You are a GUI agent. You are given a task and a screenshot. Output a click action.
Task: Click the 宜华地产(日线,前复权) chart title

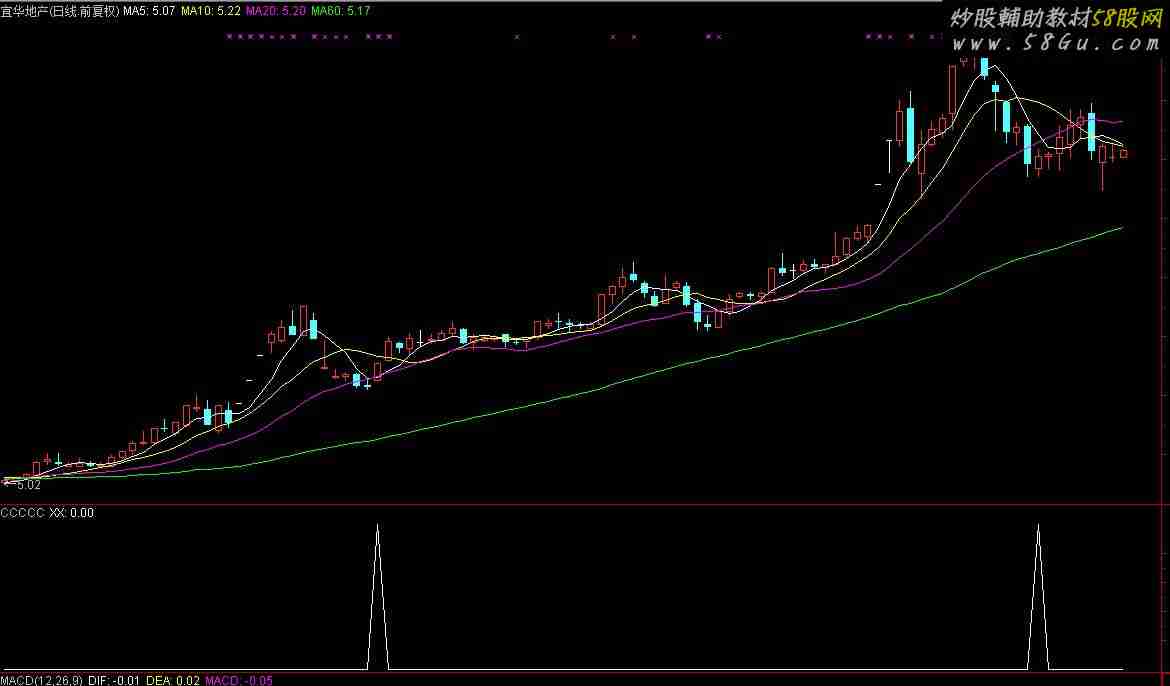(x=60, y=11)
